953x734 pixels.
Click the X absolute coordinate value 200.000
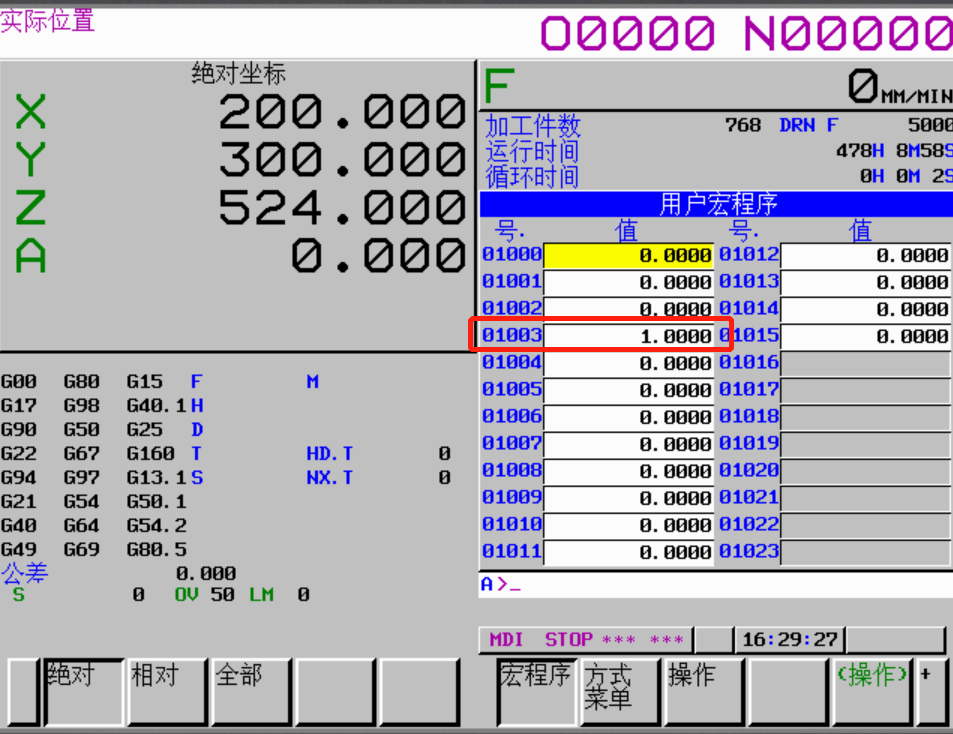(x=342, y=113)
